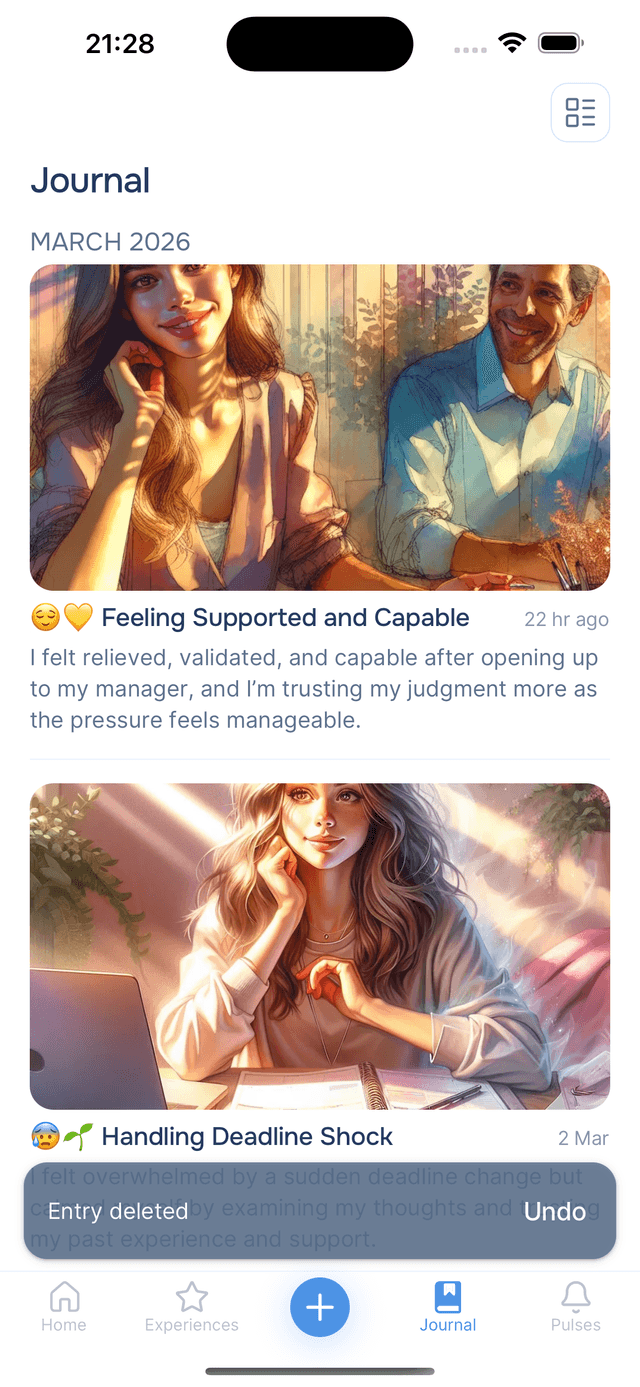640x1387 pixels.
Task: Tap the Feeling Supported and Capable title
Action: 285,618
